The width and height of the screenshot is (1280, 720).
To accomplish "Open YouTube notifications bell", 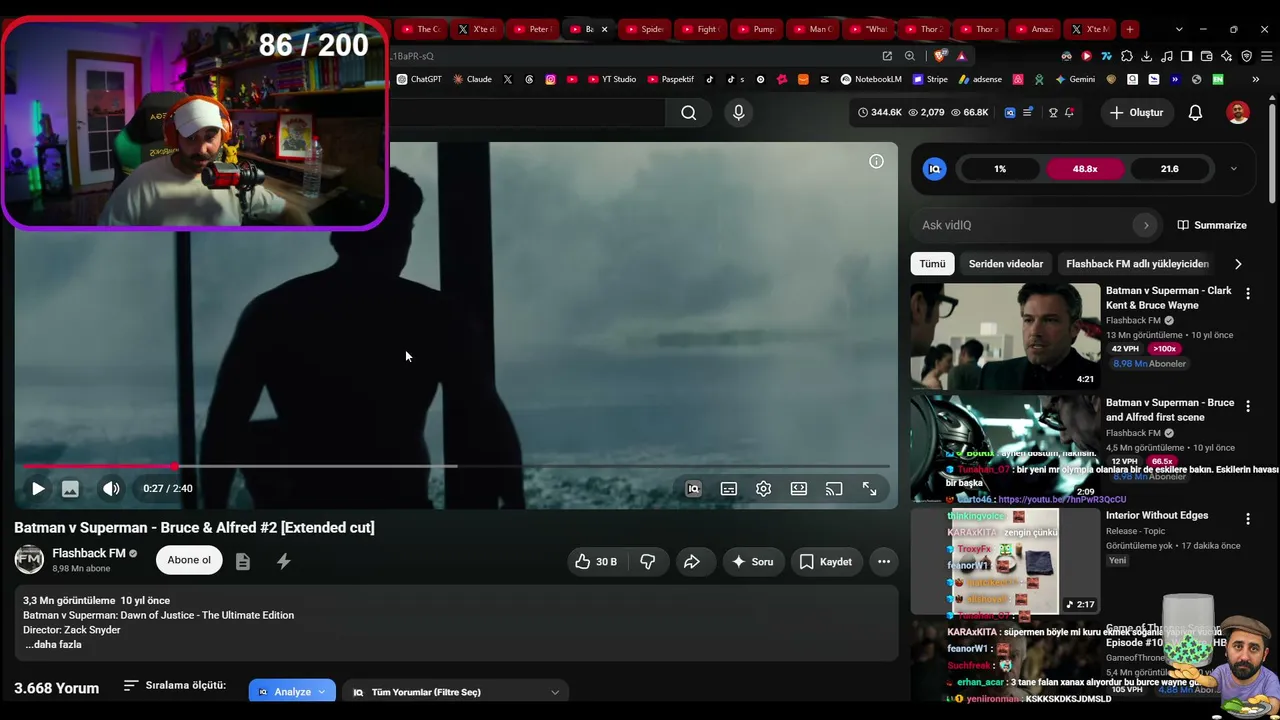I will point(1195,113).
